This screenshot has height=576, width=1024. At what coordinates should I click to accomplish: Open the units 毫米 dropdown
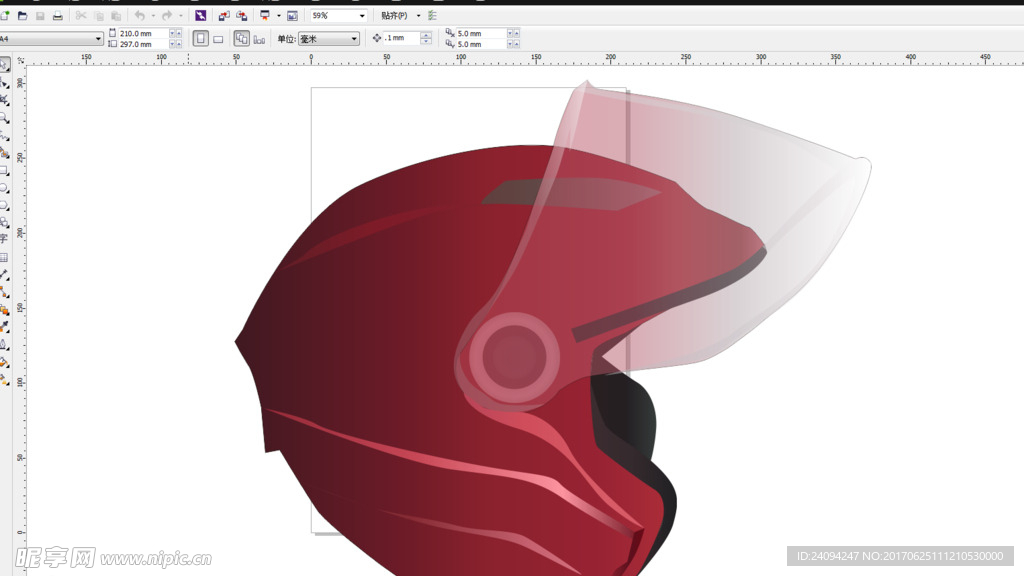tap(354, 39)
